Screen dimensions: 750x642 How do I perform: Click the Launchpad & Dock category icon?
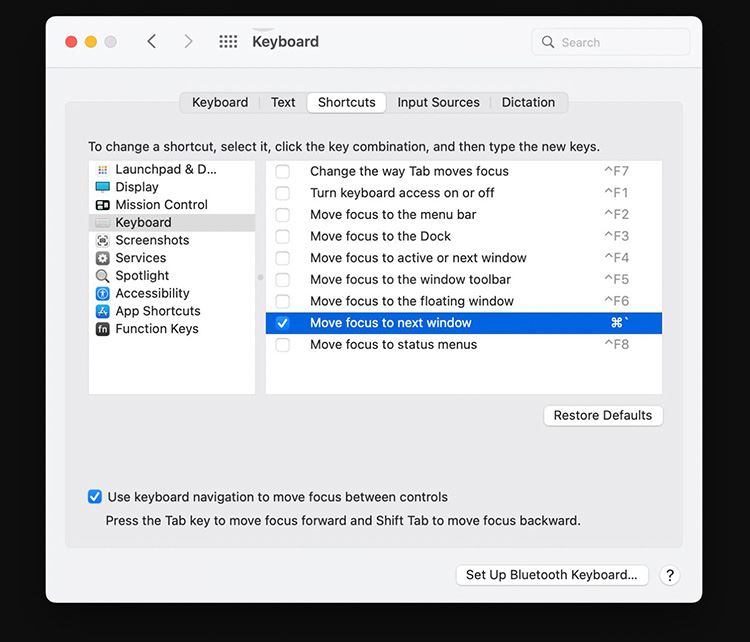[x=102, y=169]
